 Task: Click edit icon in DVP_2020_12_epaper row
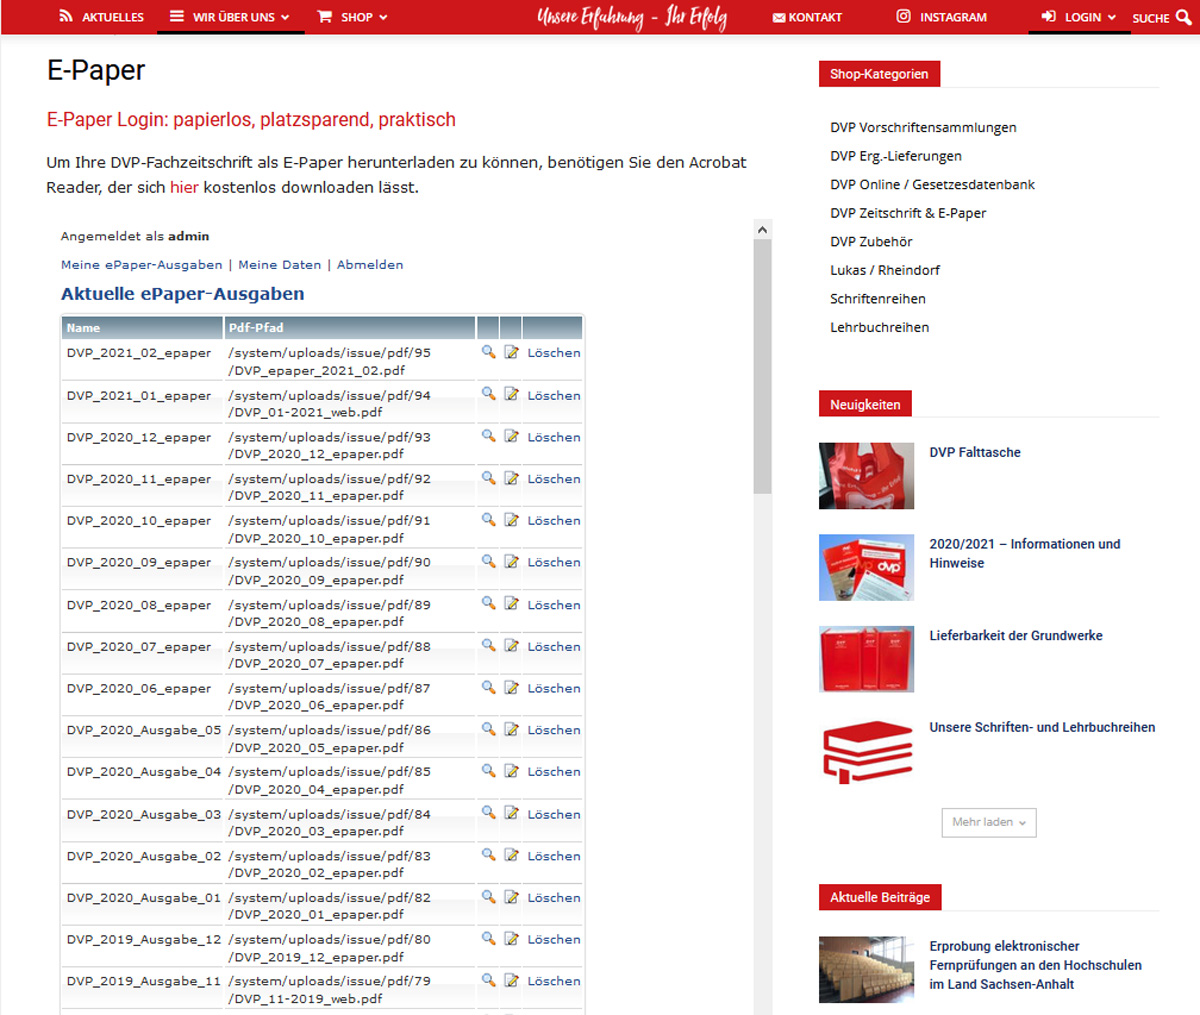[511, 436]
